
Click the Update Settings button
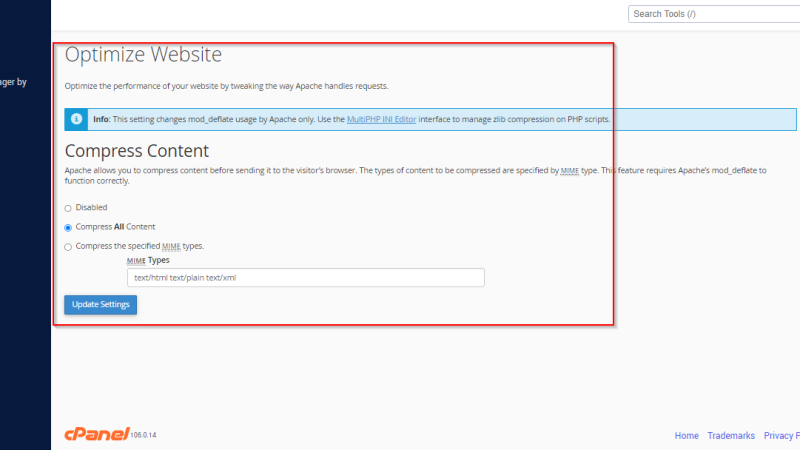coord(101,305)
